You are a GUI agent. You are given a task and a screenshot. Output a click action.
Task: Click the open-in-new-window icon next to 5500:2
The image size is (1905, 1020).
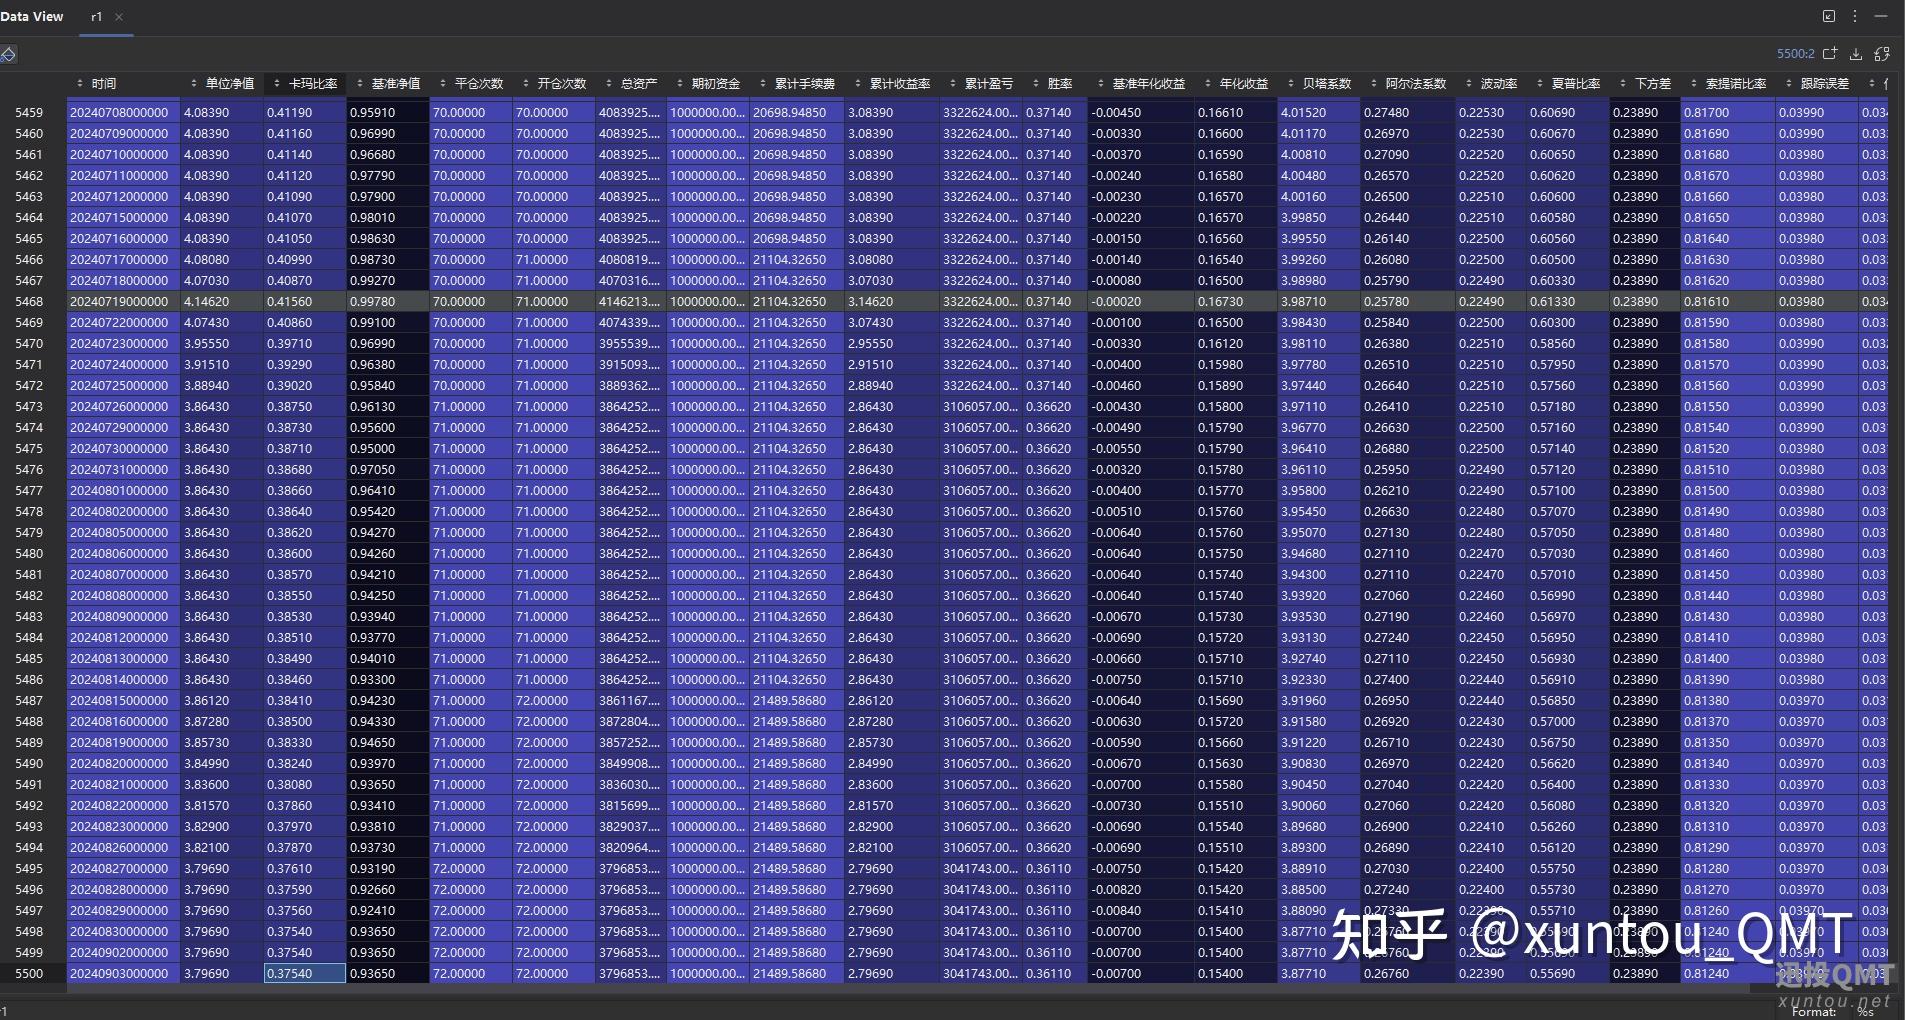point(1828,53)
